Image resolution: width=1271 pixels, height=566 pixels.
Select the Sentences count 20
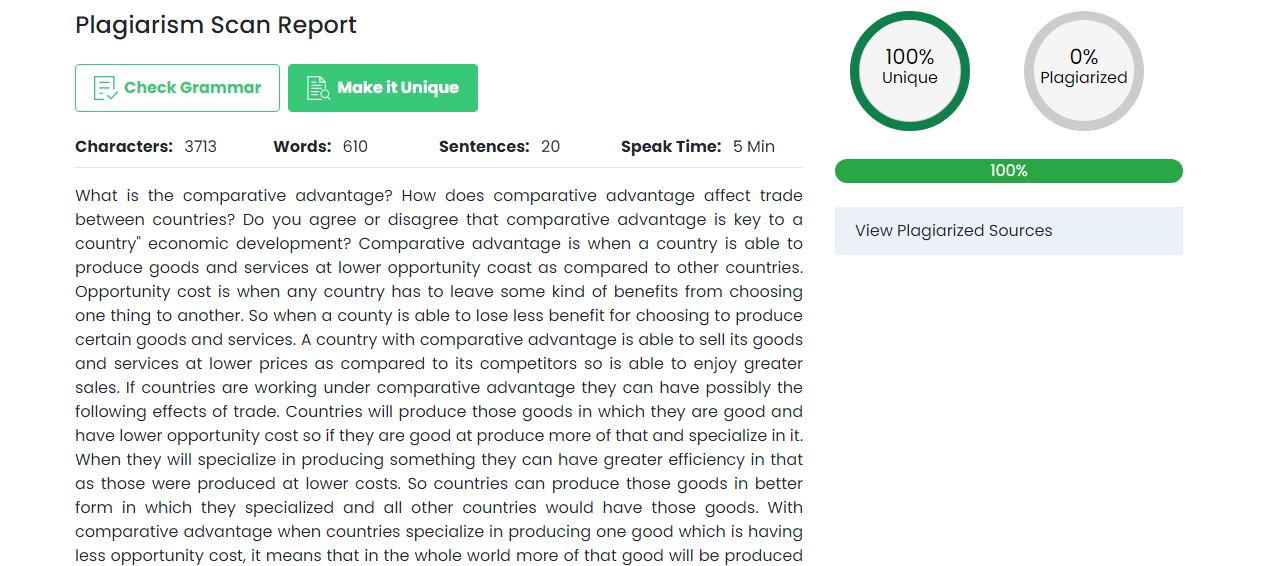pos(550,147)
